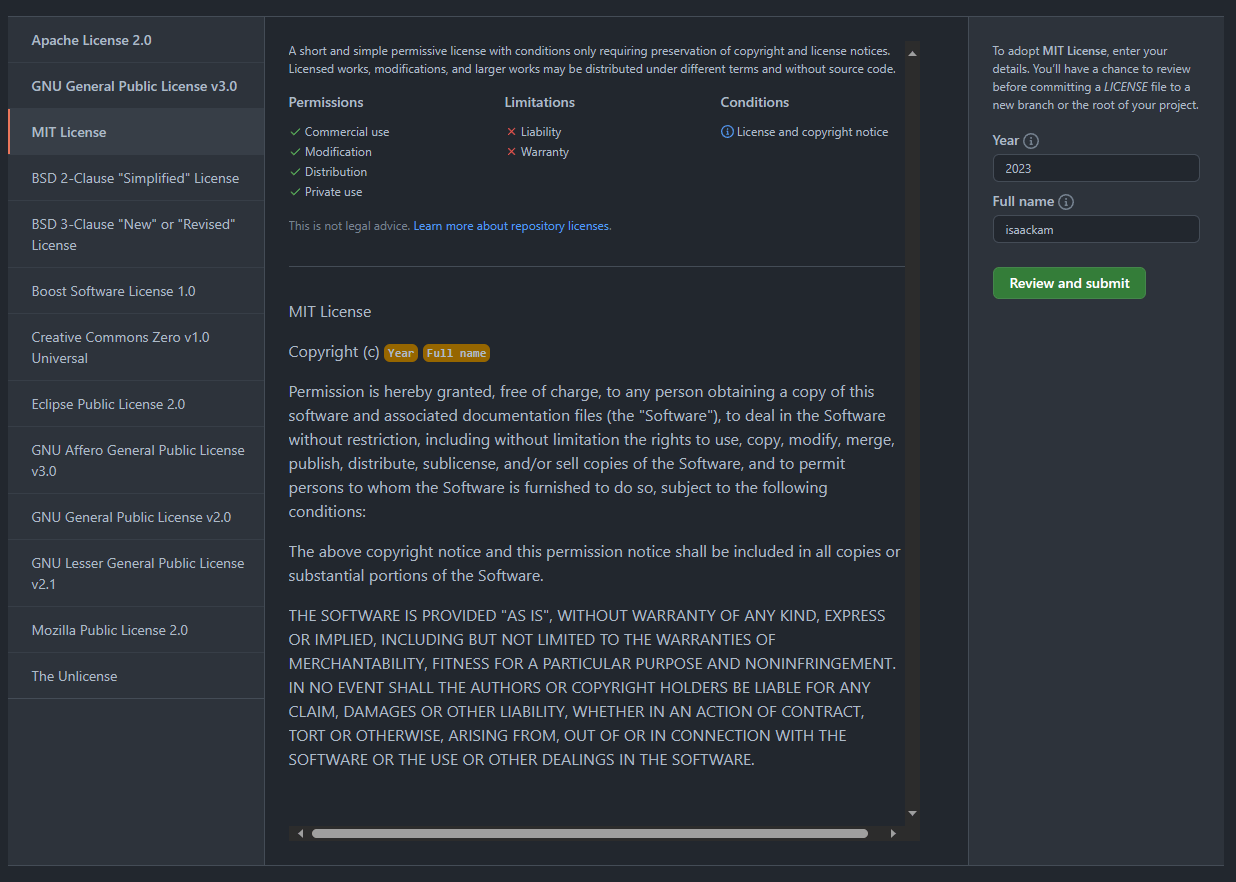Click the info icon next to Year
The image size is (1236, 882).
[x=1031, y=141]
